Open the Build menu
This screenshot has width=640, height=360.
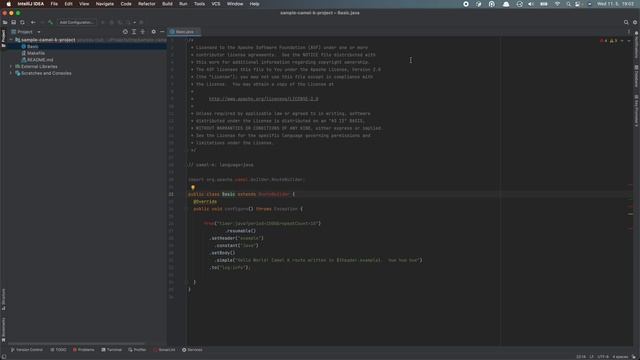coord(167,4)
